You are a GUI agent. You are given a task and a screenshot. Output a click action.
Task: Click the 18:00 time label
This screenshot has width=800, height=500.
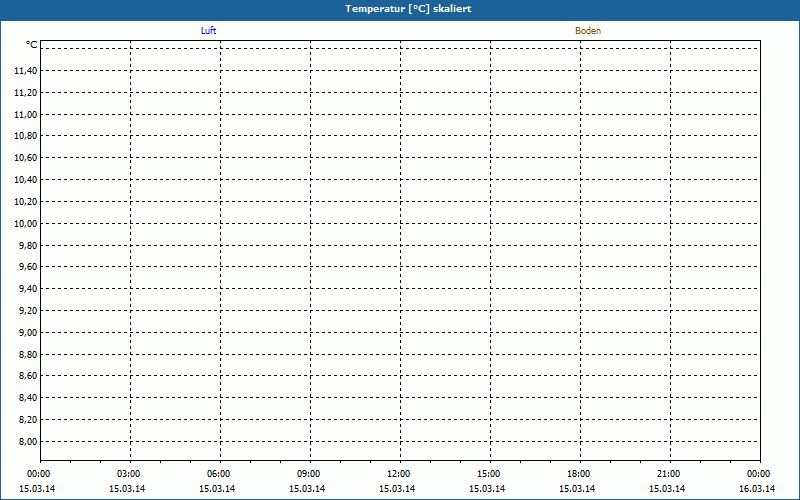pyautogui.click(x=579, y=474)
